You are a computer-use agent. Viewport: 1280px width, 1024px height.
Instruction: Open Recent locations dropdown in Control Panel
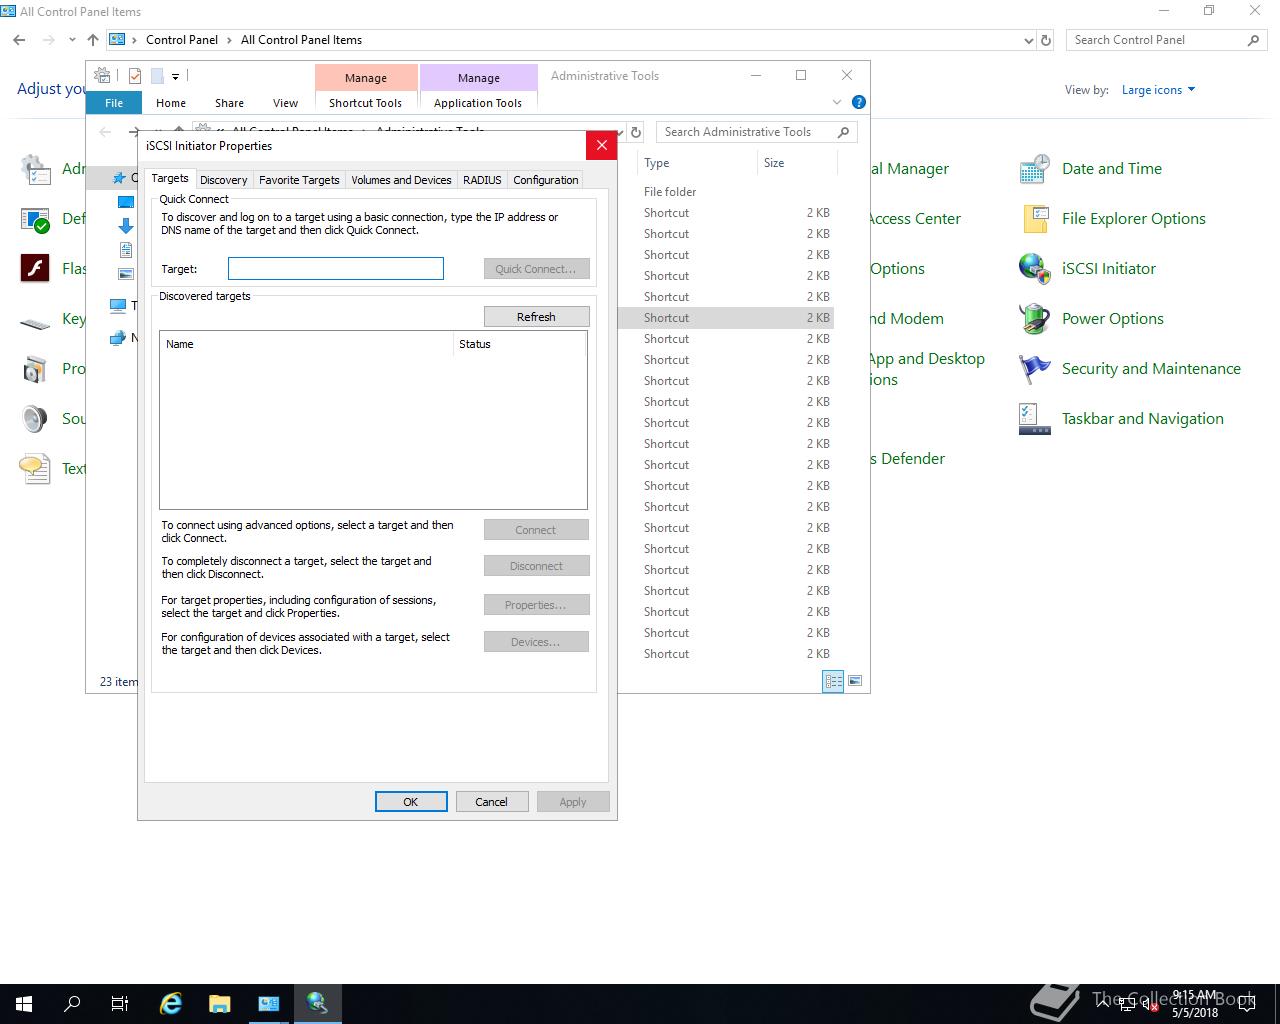click(x=72, y=40)
